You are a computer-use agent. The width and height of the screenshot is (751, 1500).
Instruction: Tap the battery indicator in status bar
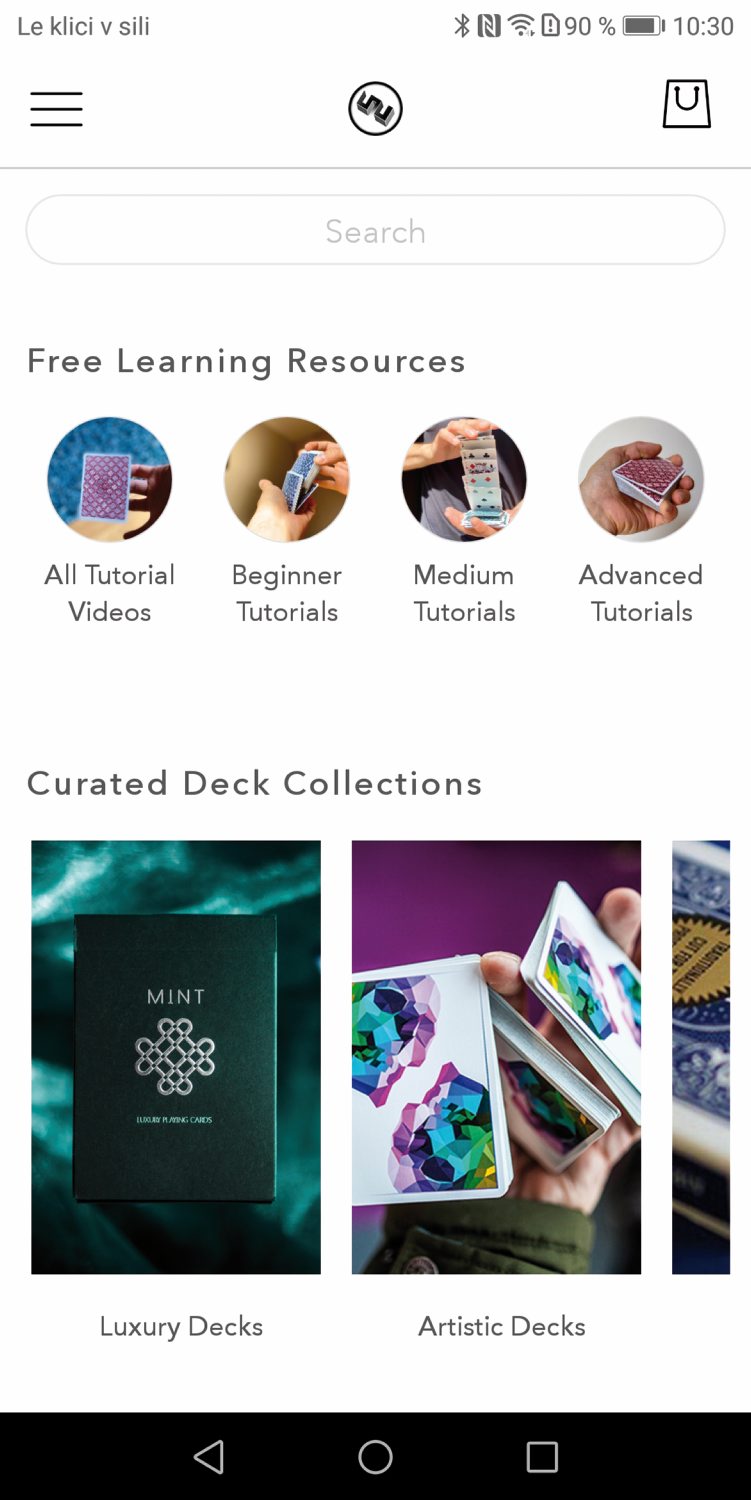[x=644, y=26]
